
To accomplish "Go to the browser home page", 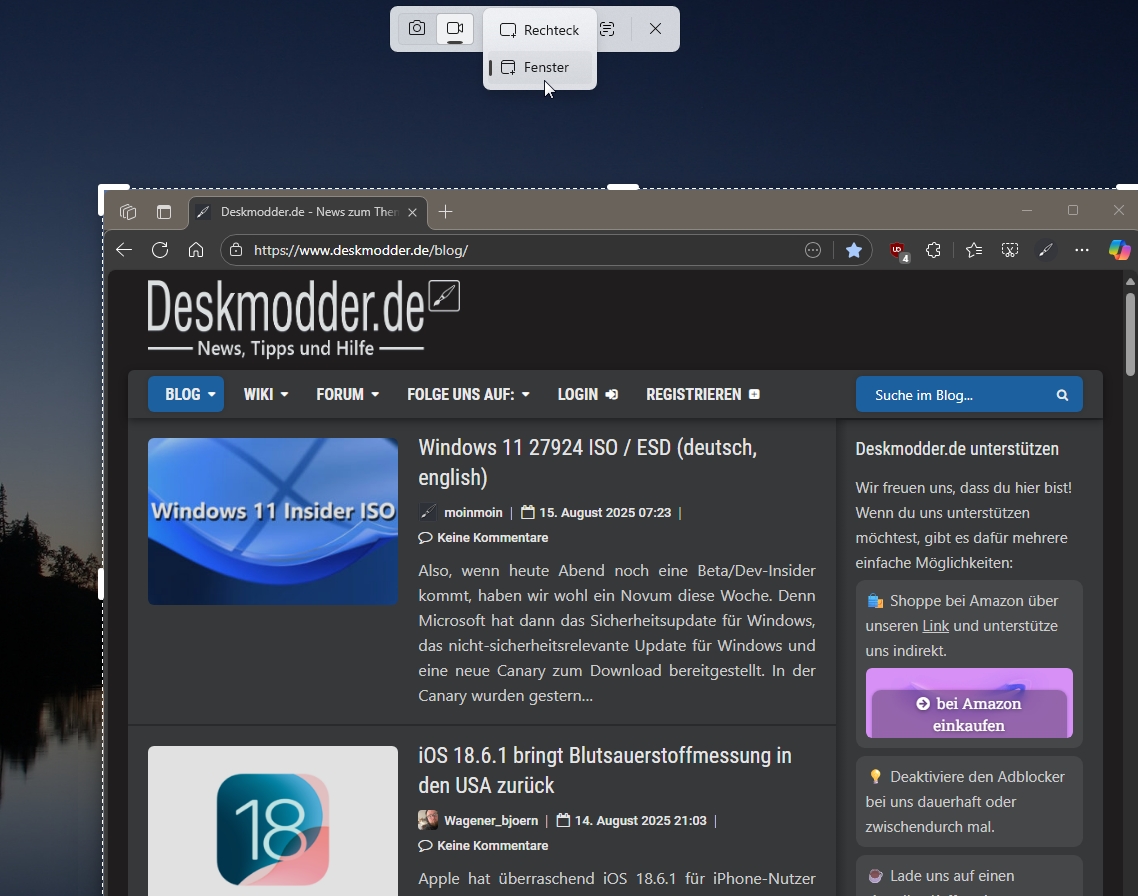I will (196, 250).
